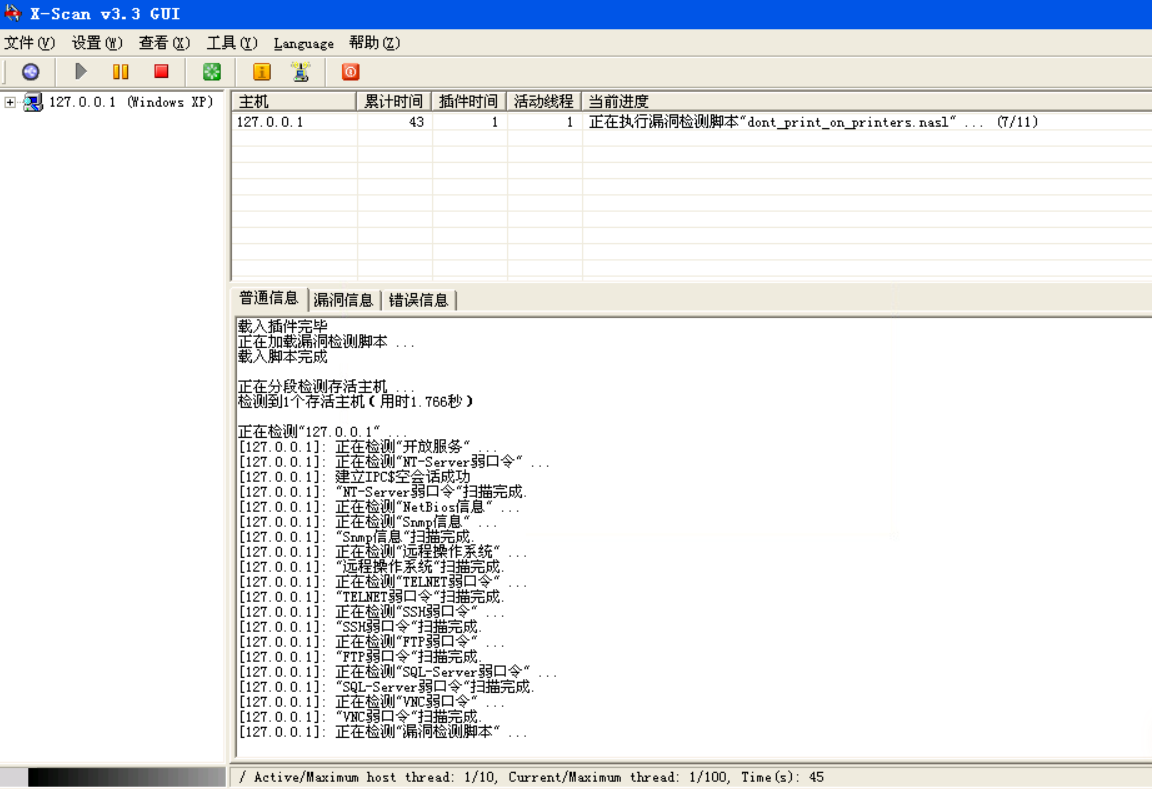Click the orange information icon
This screenshot has height=789, width=1152.
[x=262, y=71]
